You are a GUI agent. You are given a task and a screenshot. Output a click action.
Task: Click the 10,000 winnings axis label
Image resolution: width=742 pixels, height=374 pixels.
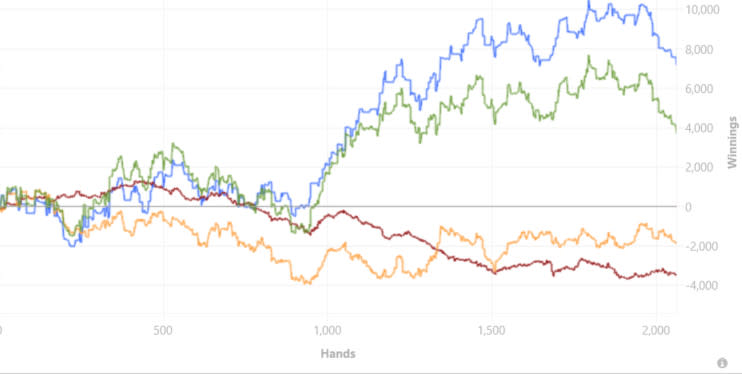pos(702,10)
